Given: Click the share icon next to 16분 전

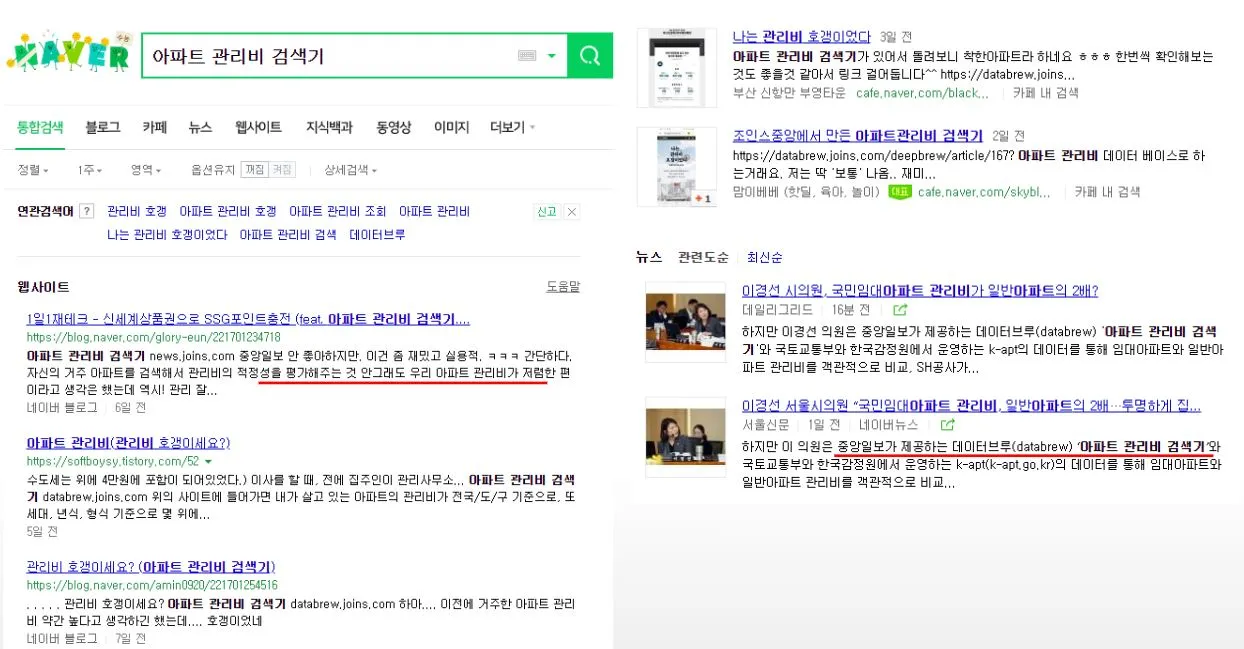Looking at the screenshot, I should click(900, 311).
